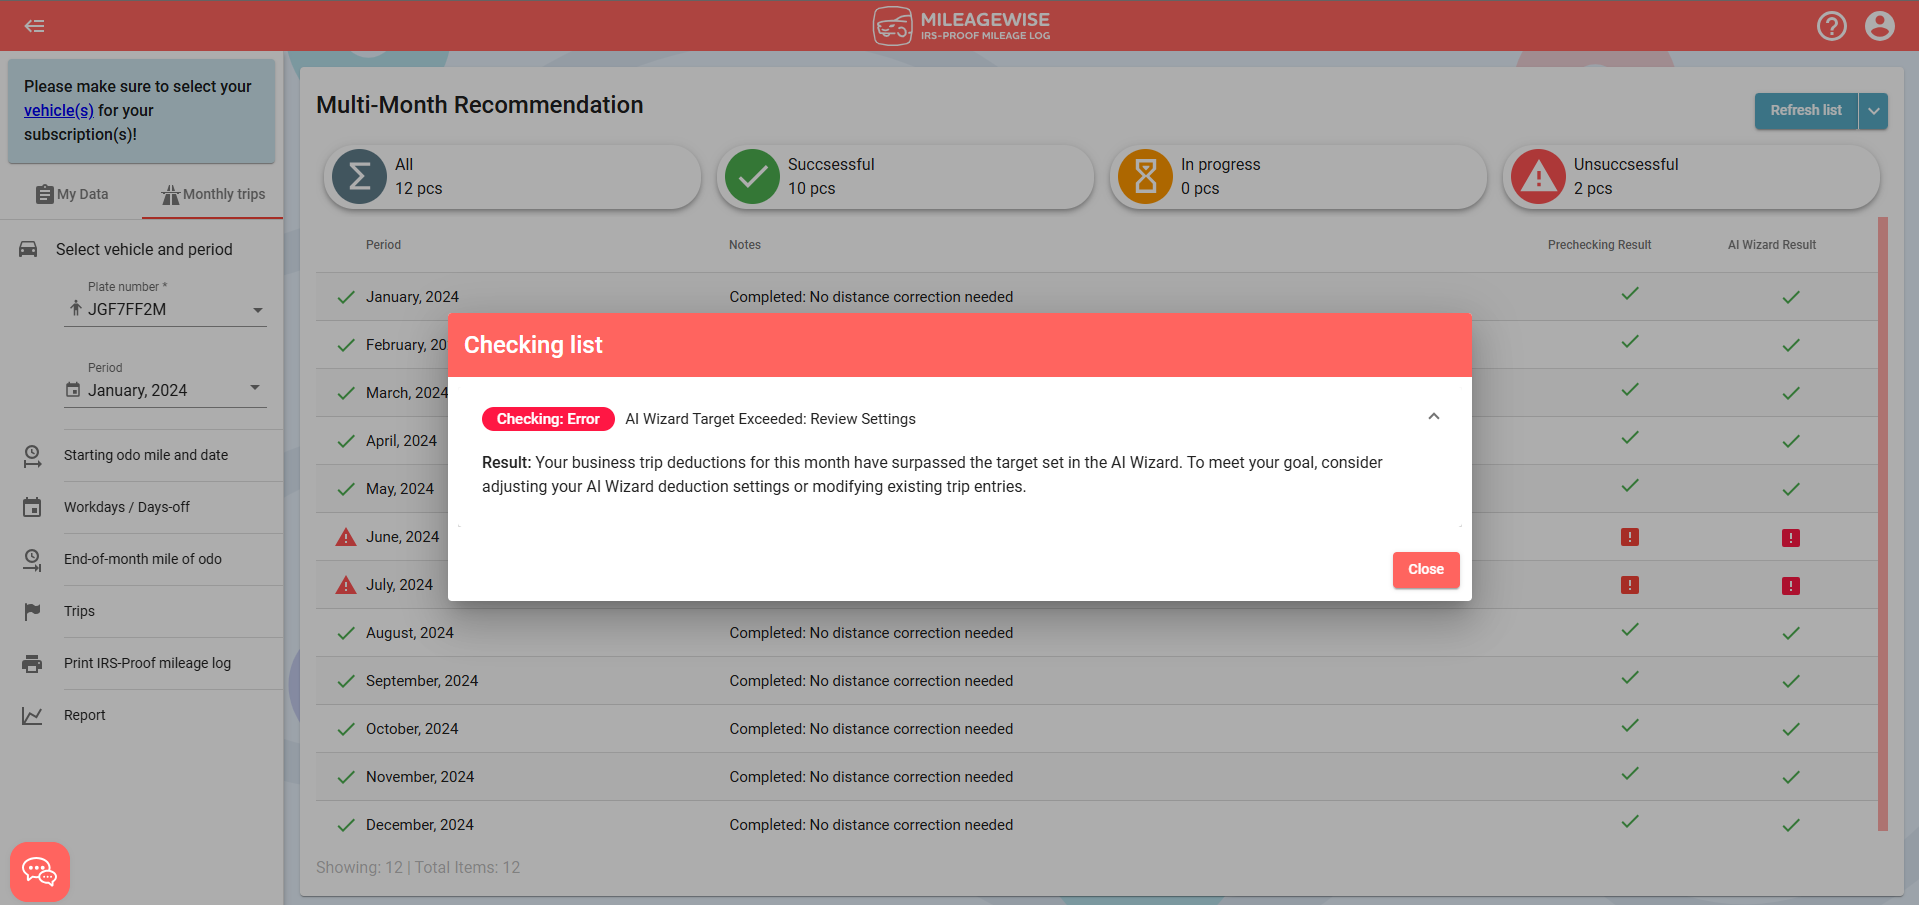
Task: Click the Refresh list button
Action: 1806,111
